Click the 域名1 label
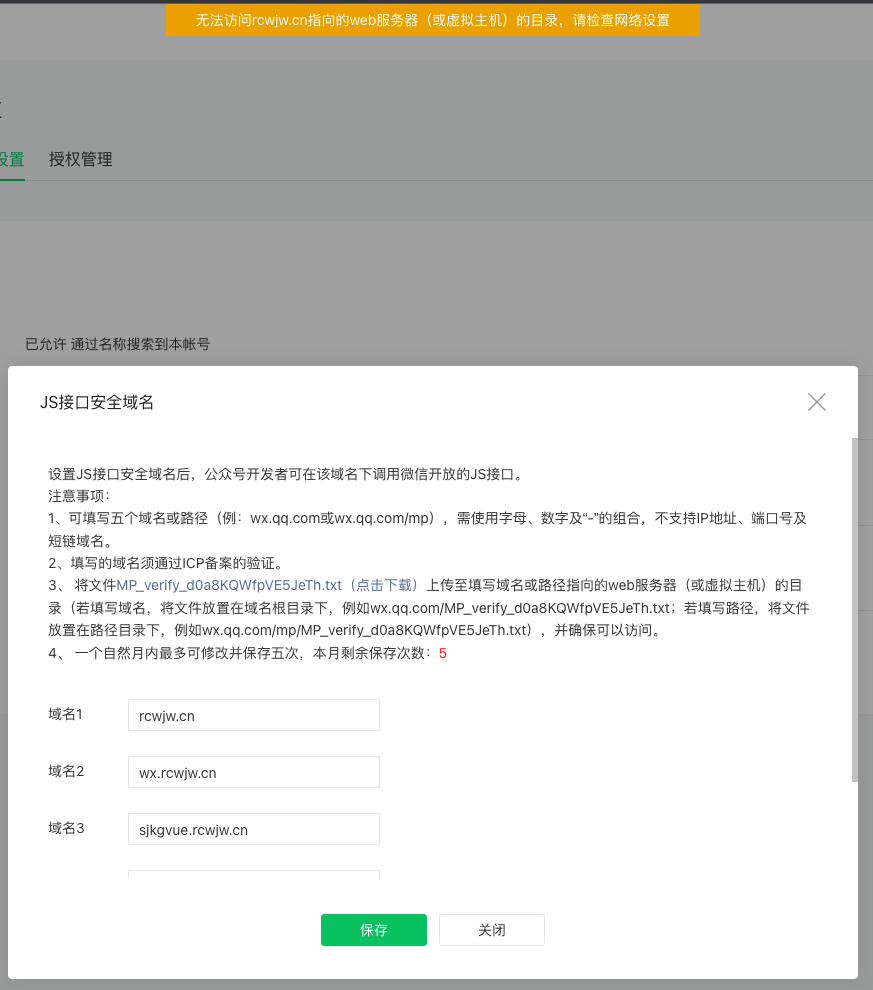The height and width of the screenshot is (990, 873). 66,714
